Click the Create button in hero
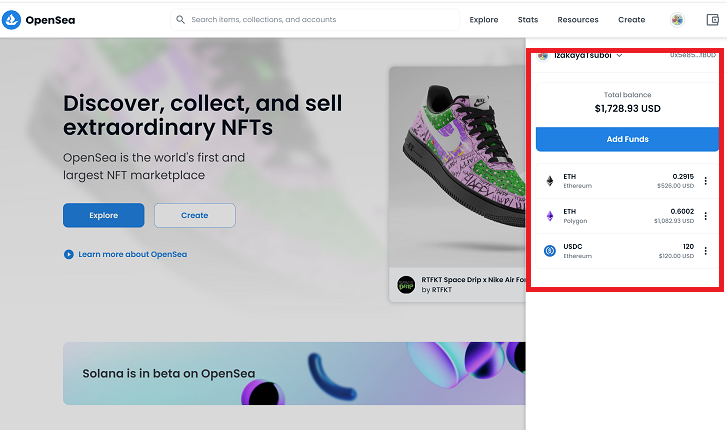 pos(195,215)
